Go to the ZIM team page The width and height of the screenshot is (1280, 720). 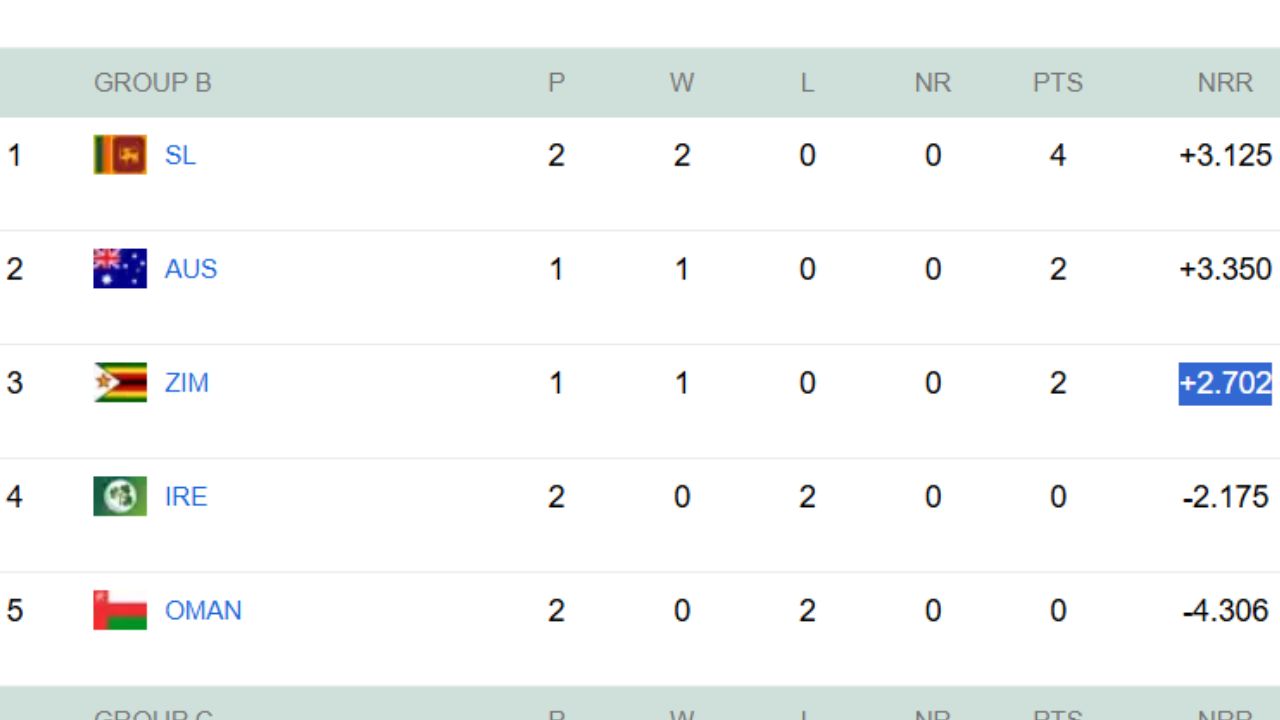click(x=187, y=383)
